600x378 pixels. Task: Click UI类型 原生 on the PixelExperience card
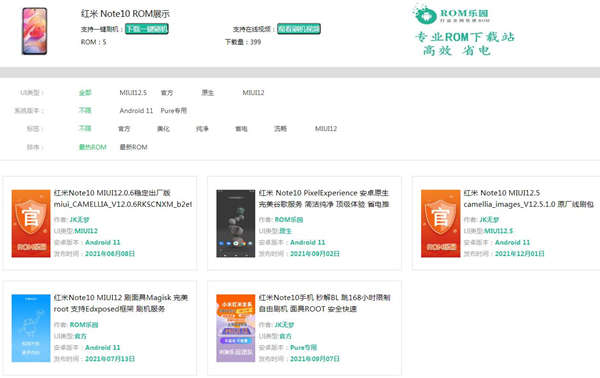285,231
